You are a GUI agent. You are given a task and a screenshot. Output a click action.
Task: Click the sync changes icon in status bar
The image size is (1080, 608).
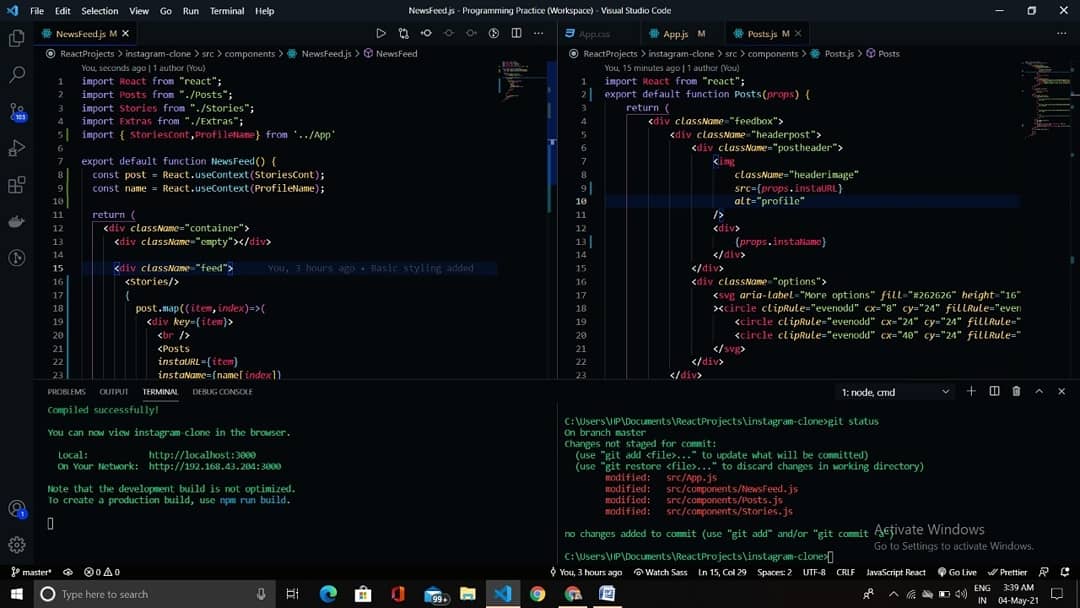point(68,572)
